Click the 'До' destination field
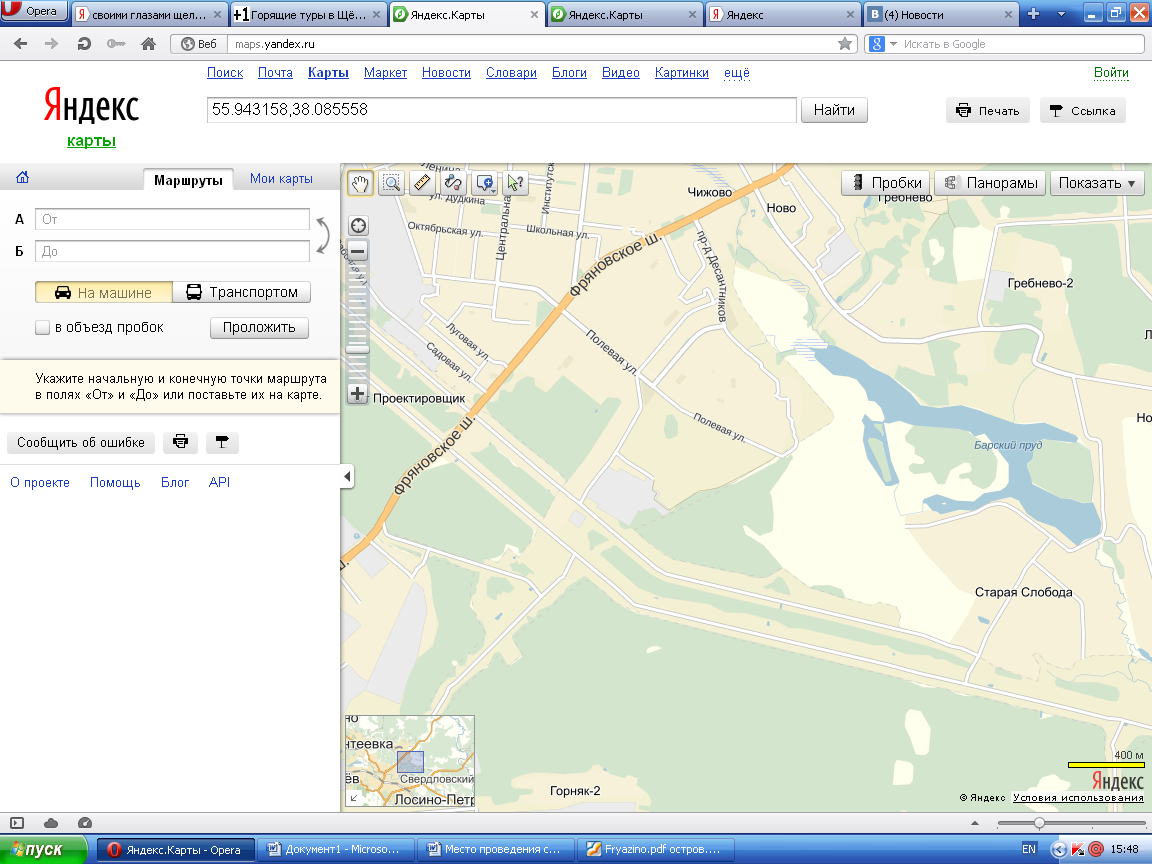Screen dimensions: 1152x864 pyautogui.click(x=173, y=251)
